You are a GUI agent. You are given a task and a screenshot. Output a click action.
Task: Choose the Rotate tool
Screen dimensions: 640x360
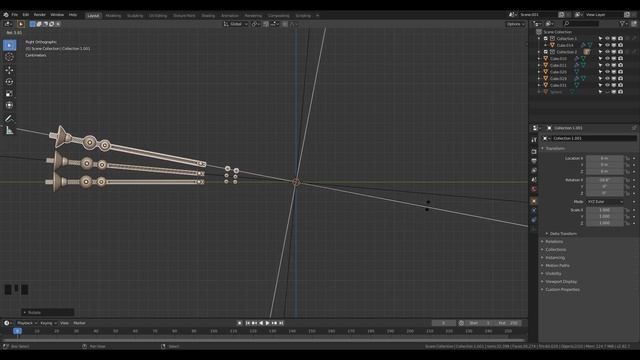(9, 82)
